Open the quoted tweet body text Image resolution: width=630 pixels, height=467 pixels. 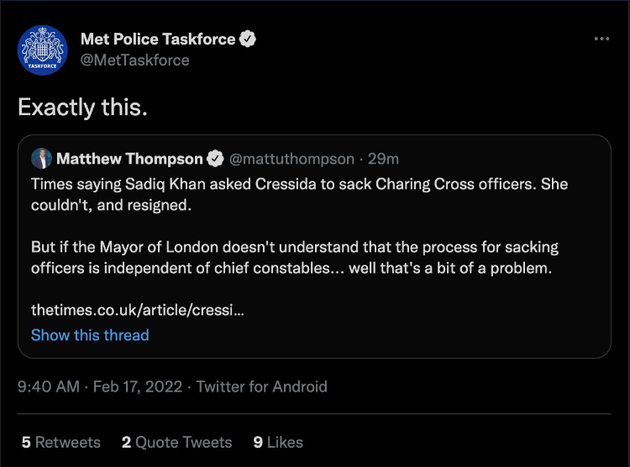pyautogui.click(x=299, y=226)
